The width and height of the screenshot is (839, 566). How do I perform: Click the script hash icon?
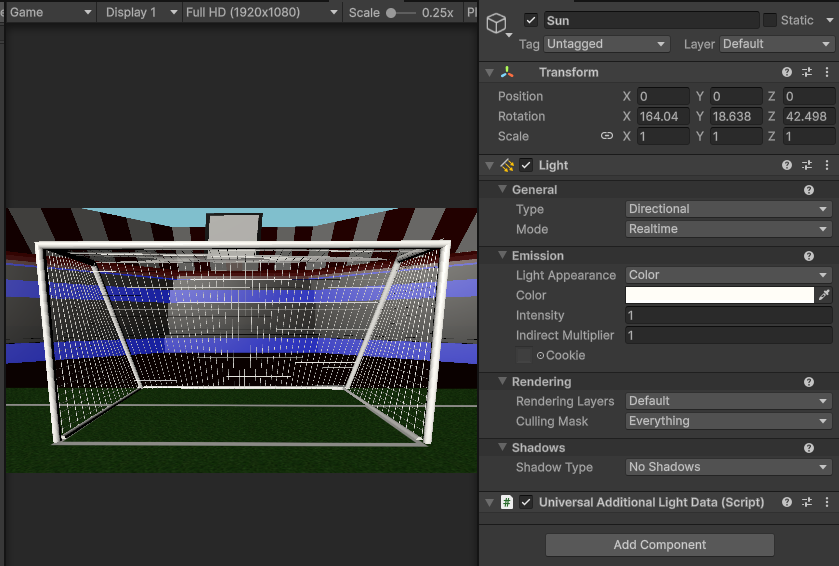(x=507, y=502)
